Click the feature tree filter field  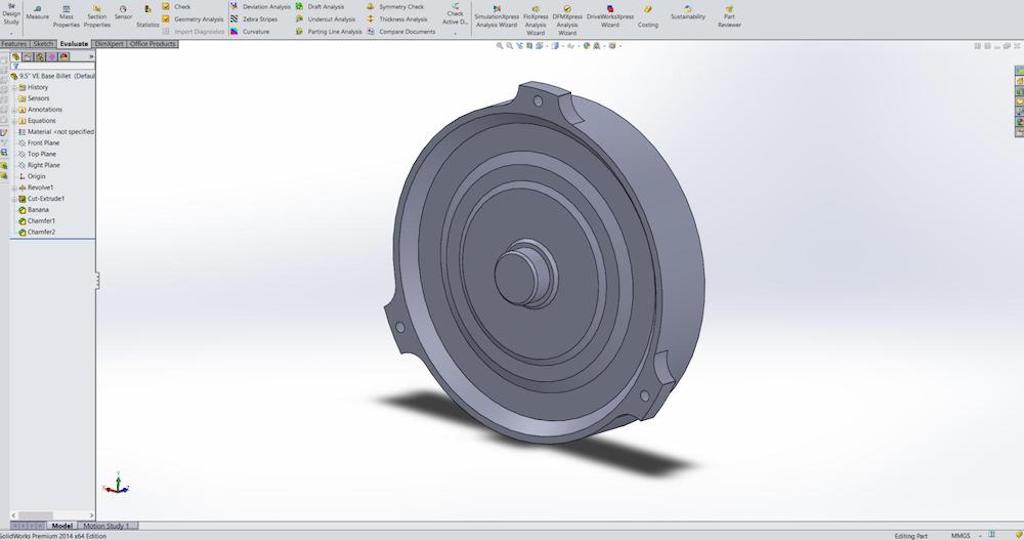coord(55,67)
